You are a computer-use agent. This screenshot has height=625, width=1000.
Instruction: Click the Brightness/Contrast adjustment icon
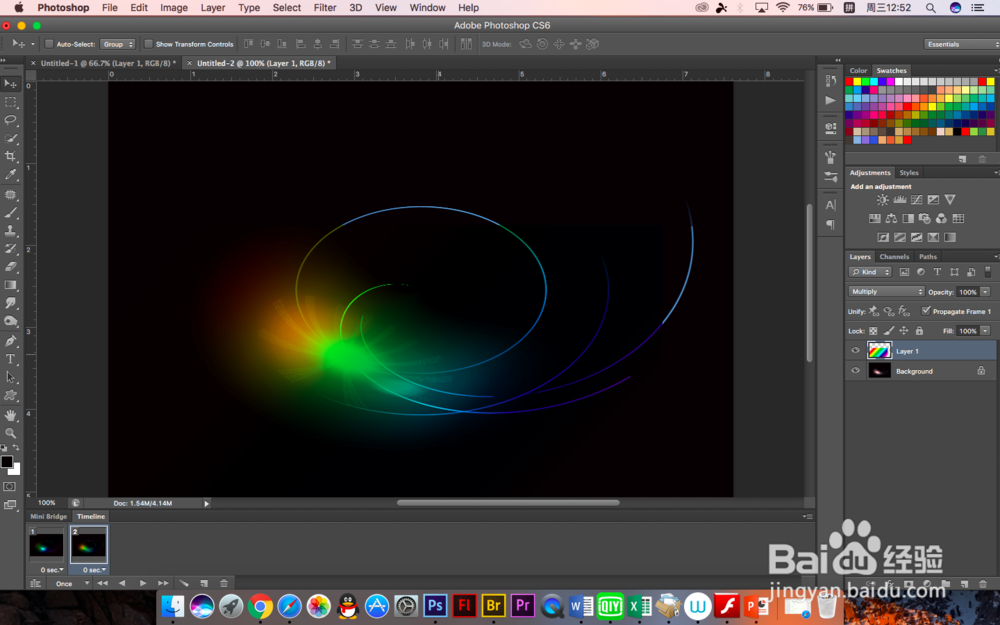tap(882, 200)
